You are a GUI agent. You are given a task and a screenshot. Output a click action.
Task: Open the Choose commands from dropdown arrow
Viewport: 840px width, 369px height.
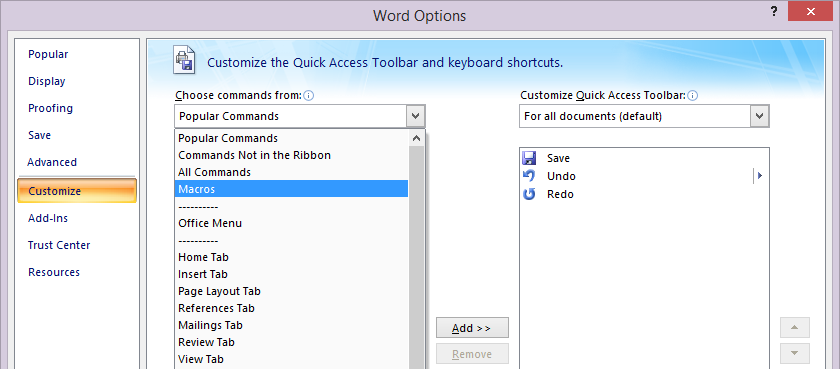(416, 116)
